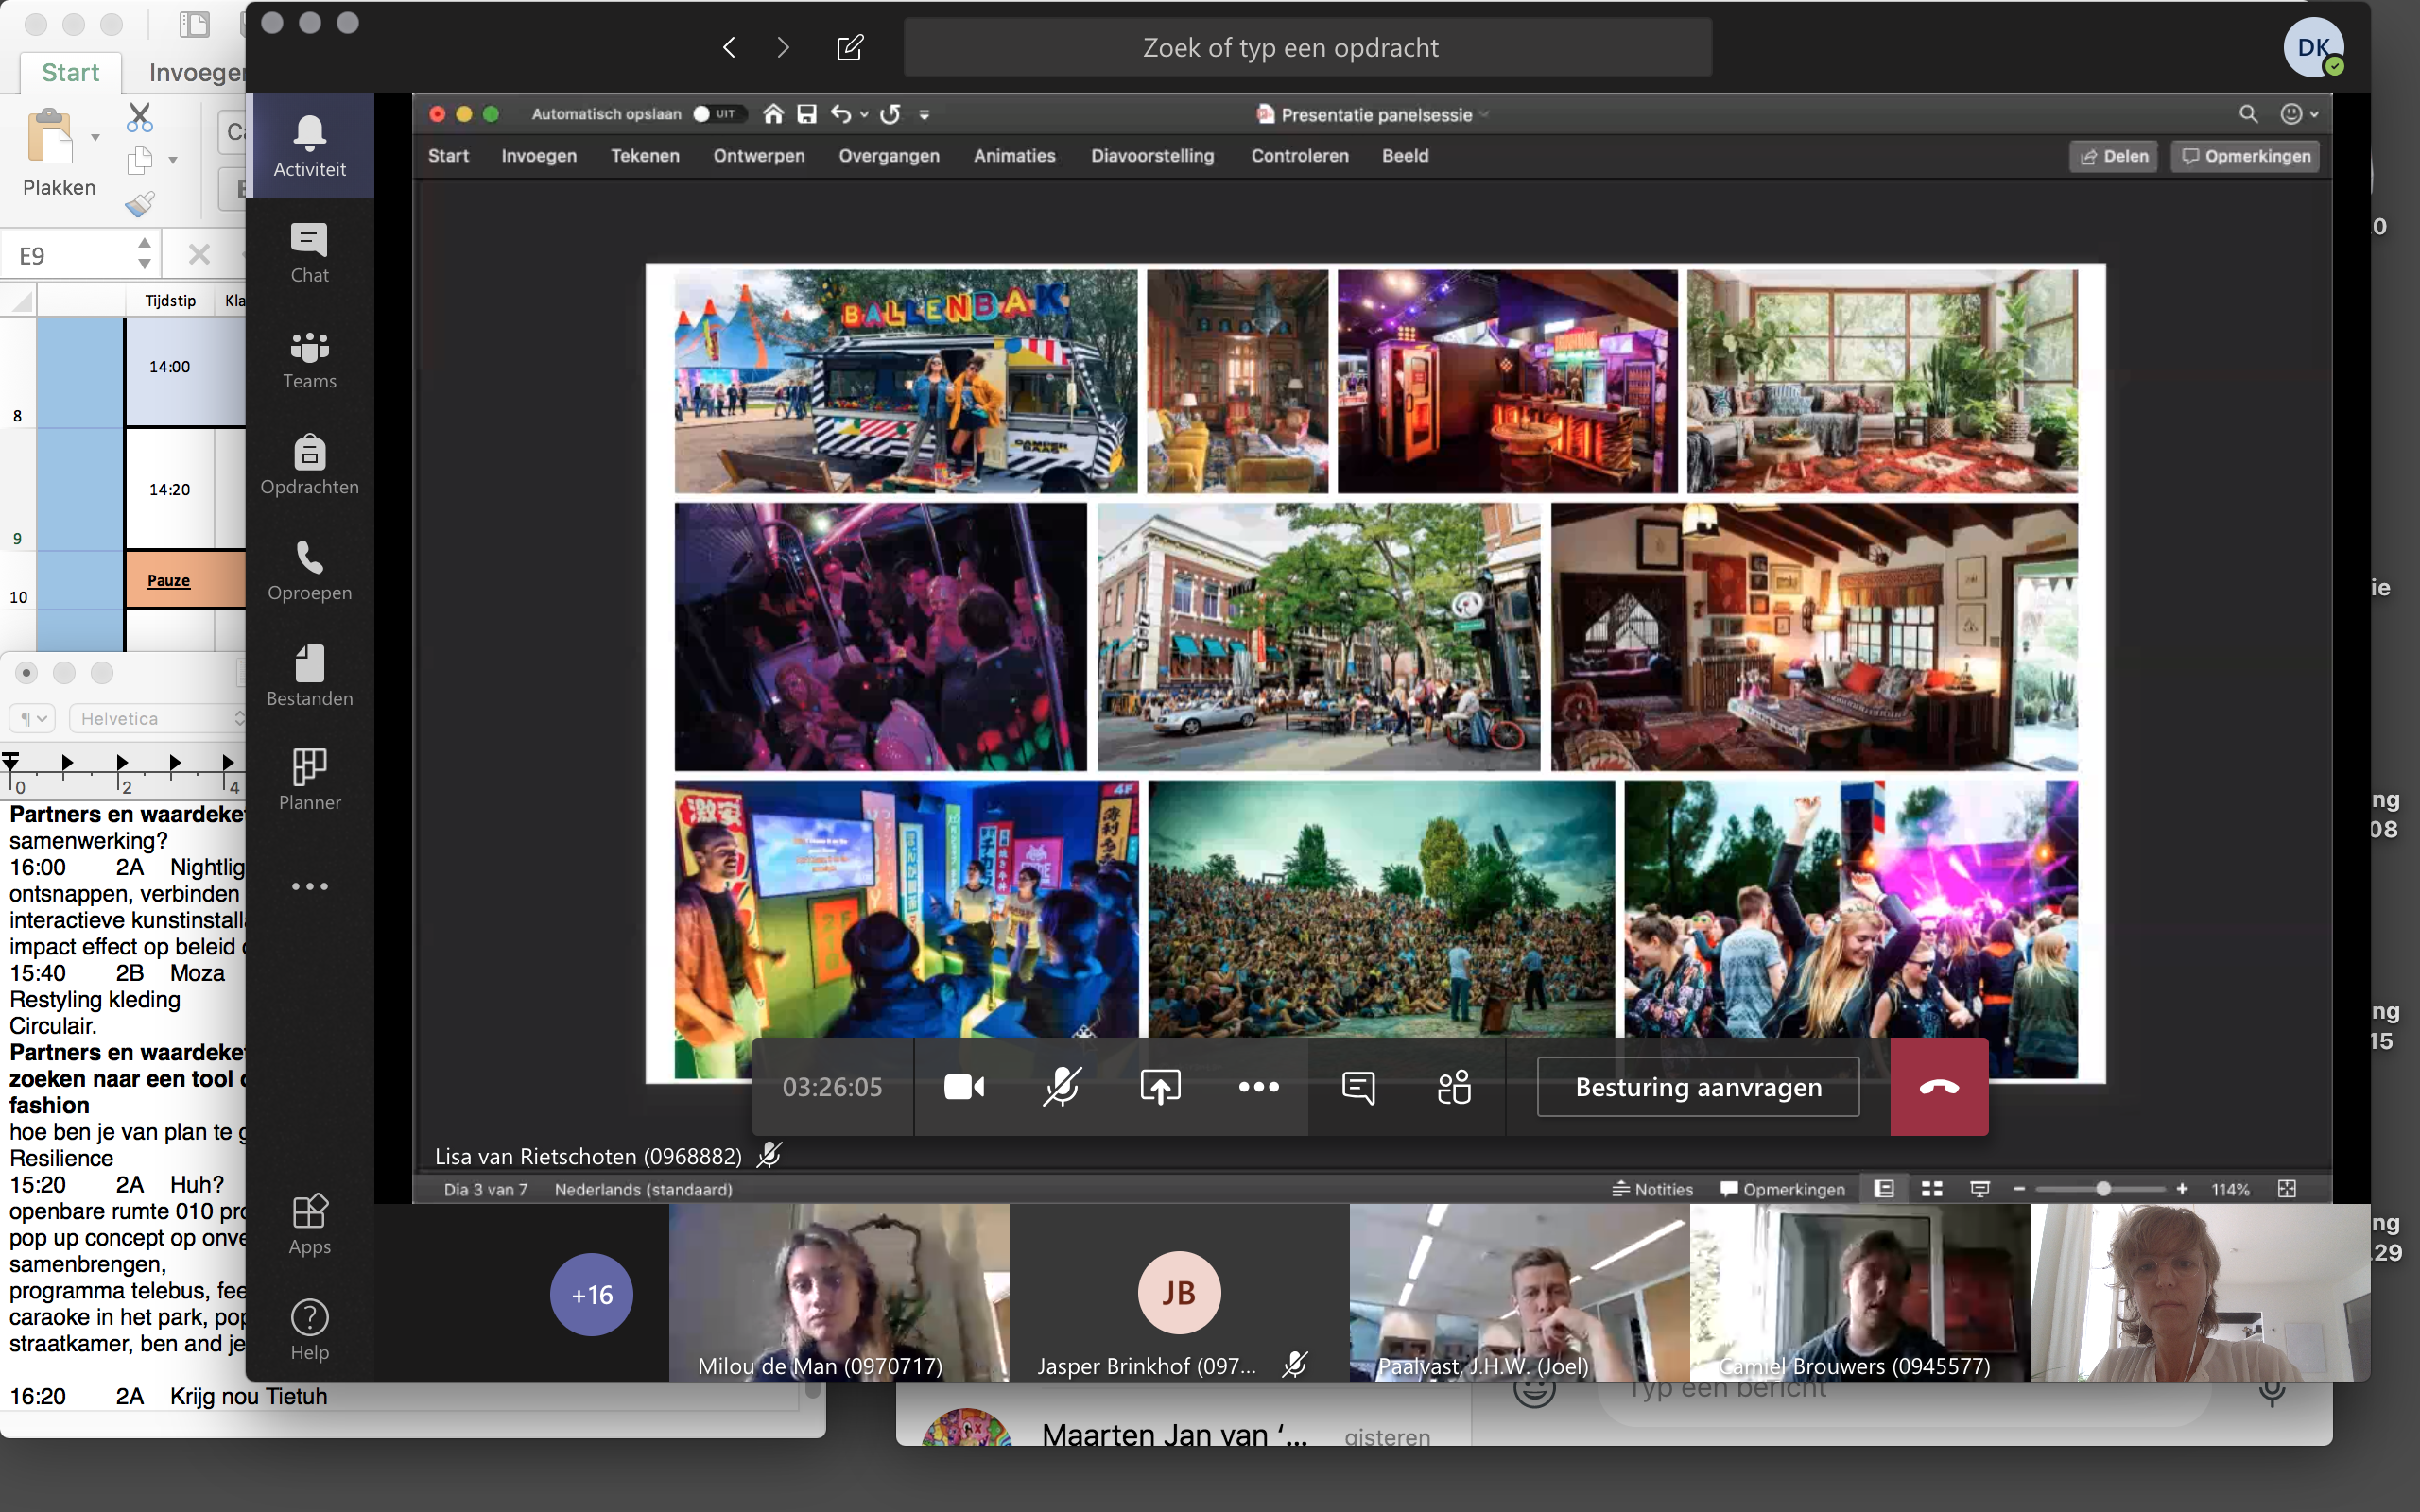Open the Activiteit feed in Teams sidebar

click(x=309, y=145)
